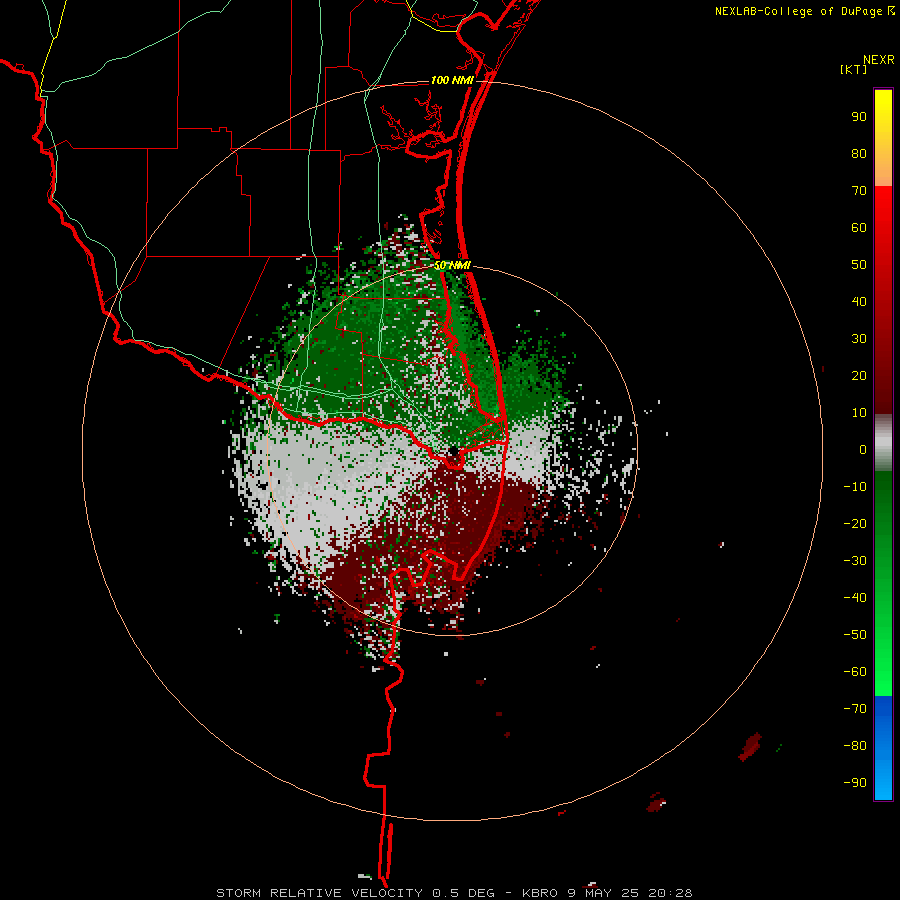900x900 pixels.
Task: Select the "-40" value on the velocity scale
Action: pyautogui.click(x=855, y=598)
